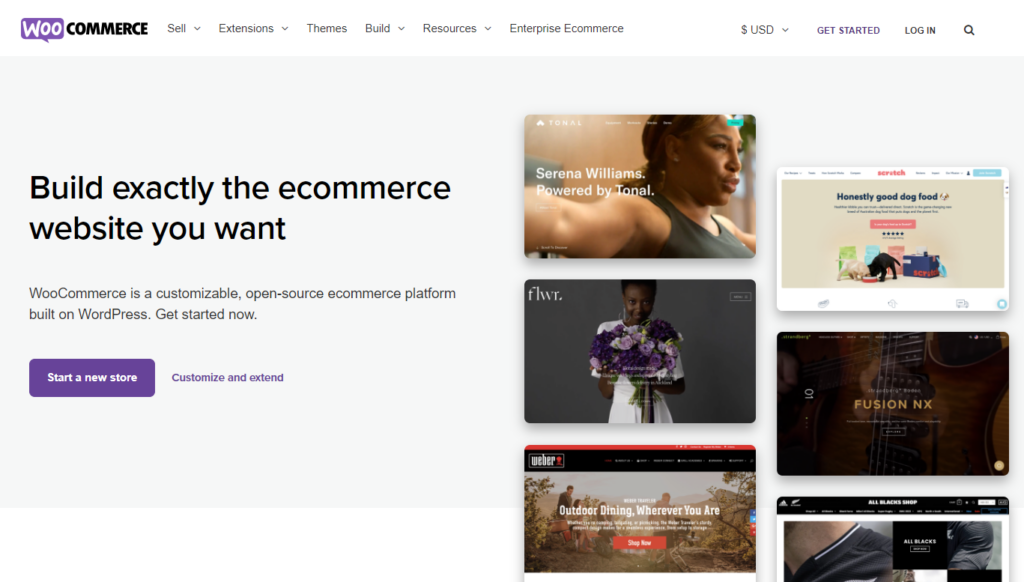Expand the Extensions menu
Viewport: 1024px width, 582px height.
click(253, 29)
